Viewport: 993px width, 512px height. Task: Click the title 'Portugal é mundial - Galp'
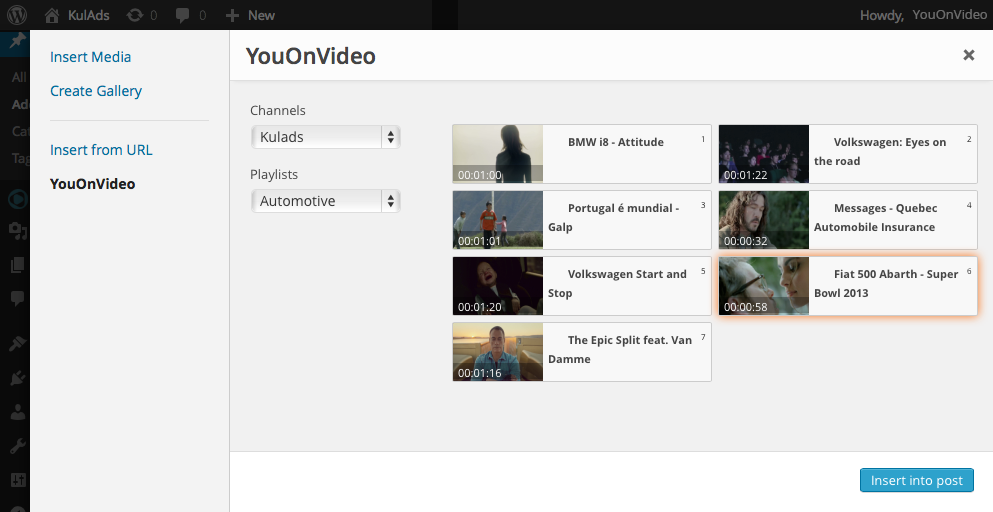pyautogui.click(x=614, y=217)
